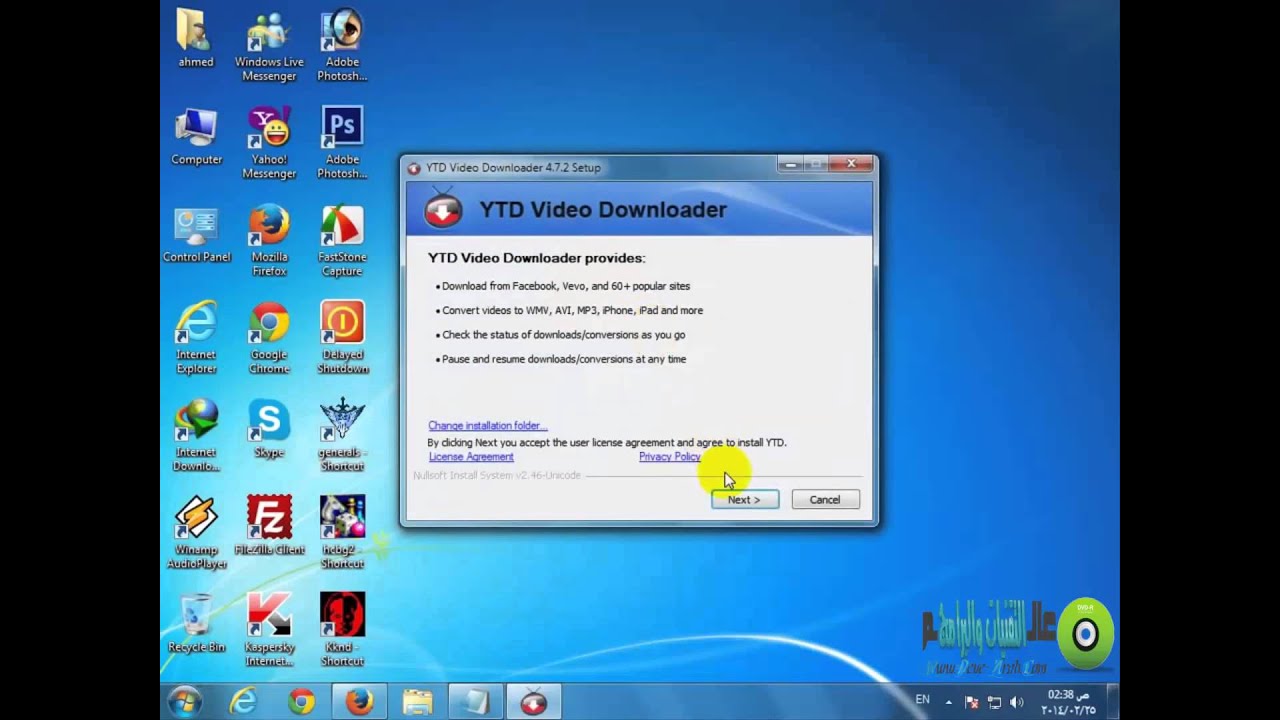Screen dimensions: 1280x720
Task: Click the YTD logo in setup header
Action: pos(442,209)
